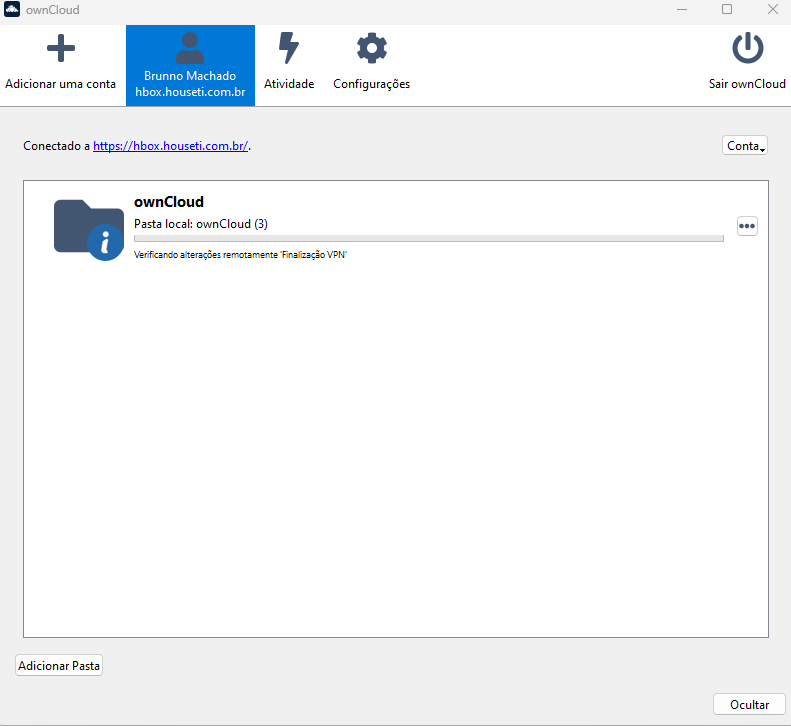
Task: Open the Atividade lightning bolt tab
Action: coord(289,49)
